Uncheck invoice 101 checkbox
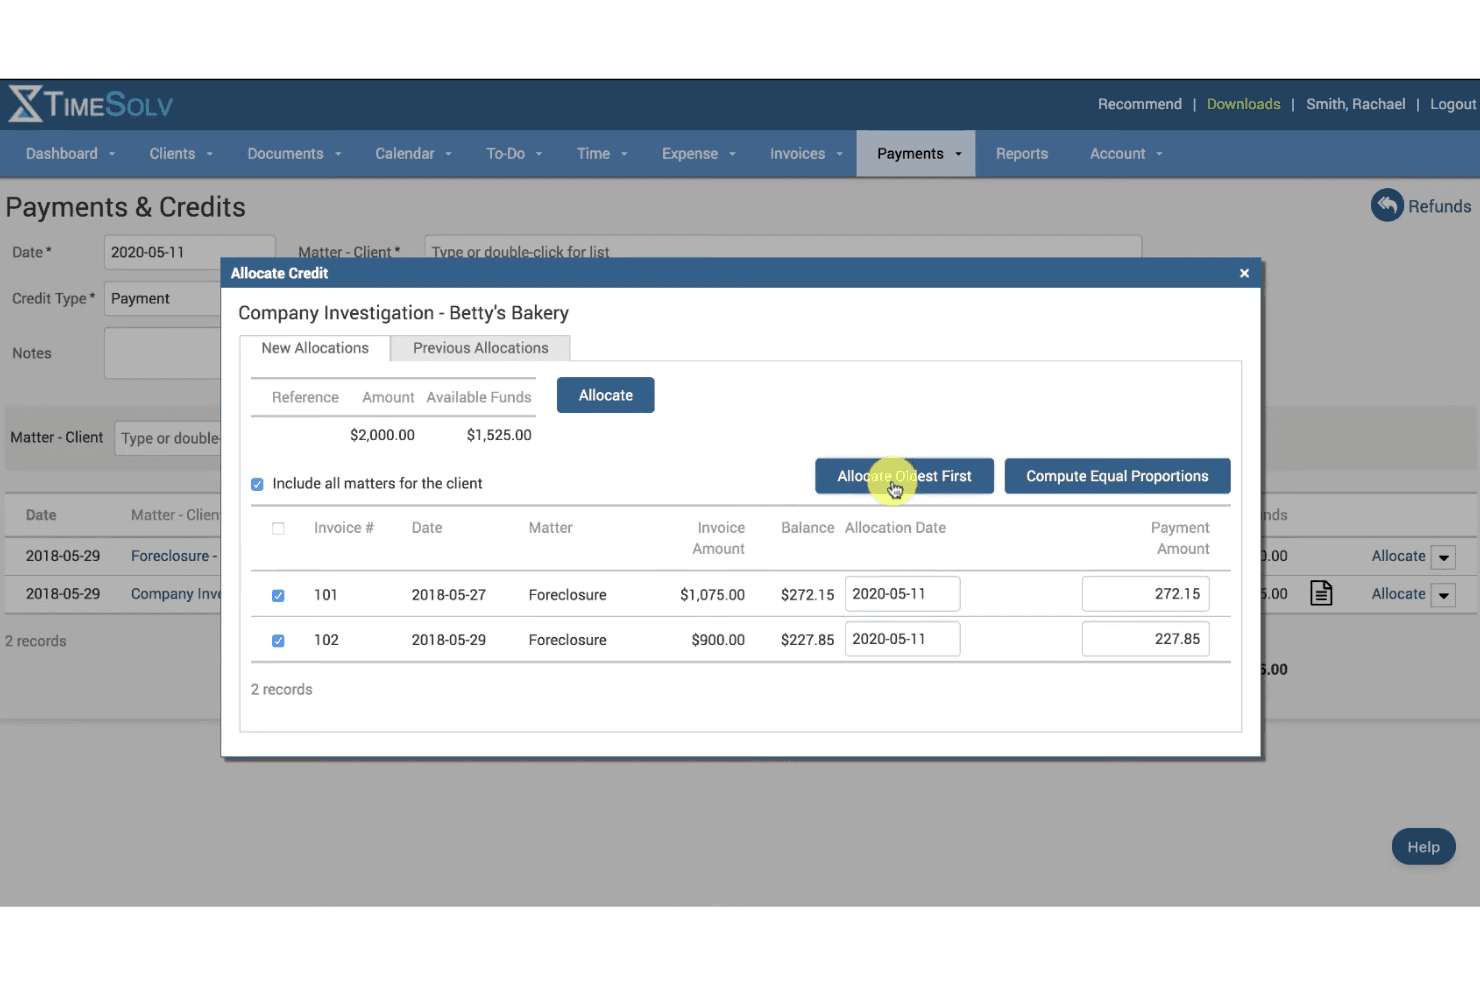Viewport: 1480px width, 987px height. point(278,595)
